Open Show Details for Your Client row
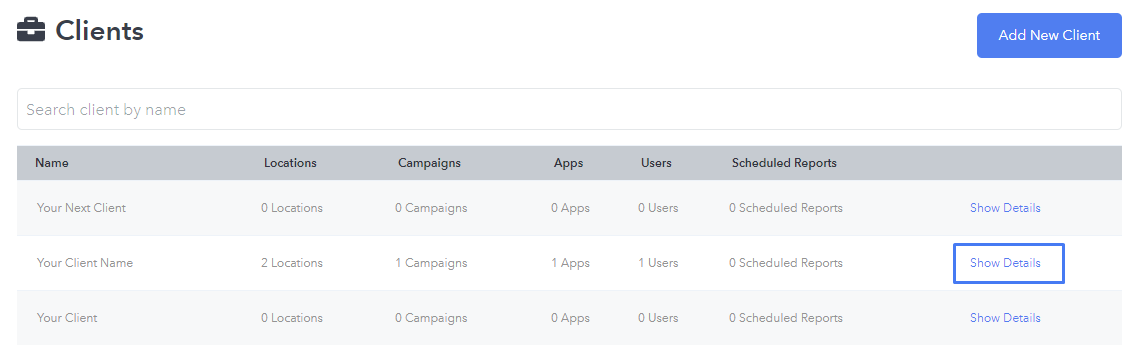Screen dimensions: 1134x363 pyautogui.click(x=1005, y=318)
